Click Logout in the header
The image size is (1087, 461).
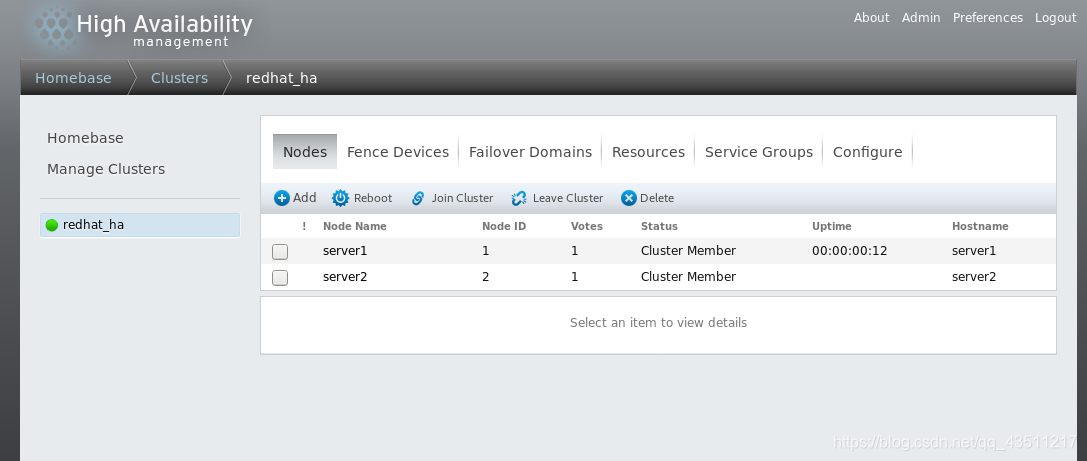[1055, 18]
